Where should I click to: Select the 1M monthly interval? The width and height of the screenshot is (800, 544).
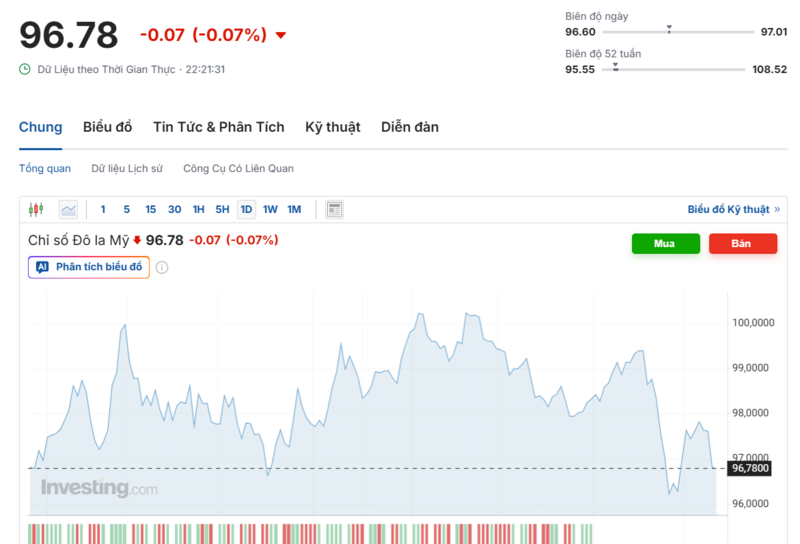pos(294,209)
